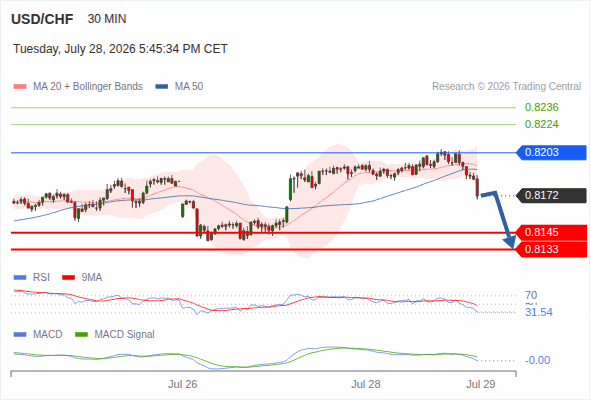Click the blue RSI legend swatch
This screenshot has width=590, height=400.
[20, 278]
